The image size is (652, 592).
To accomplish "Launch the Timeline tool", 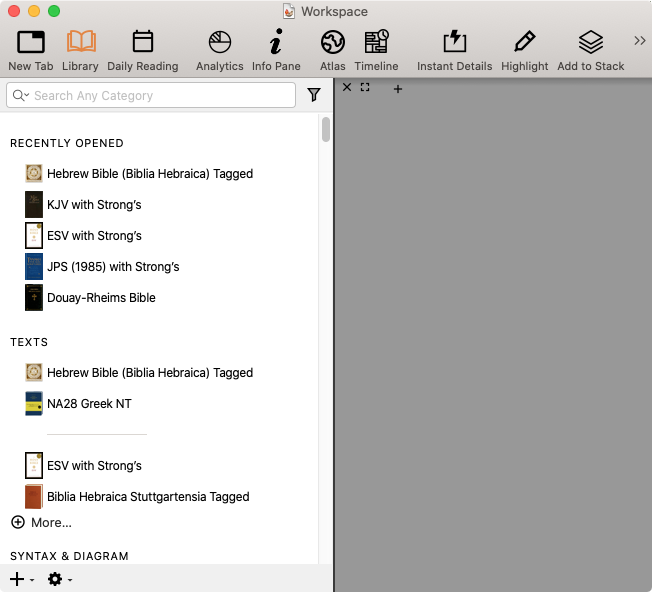I will [376, 49].
